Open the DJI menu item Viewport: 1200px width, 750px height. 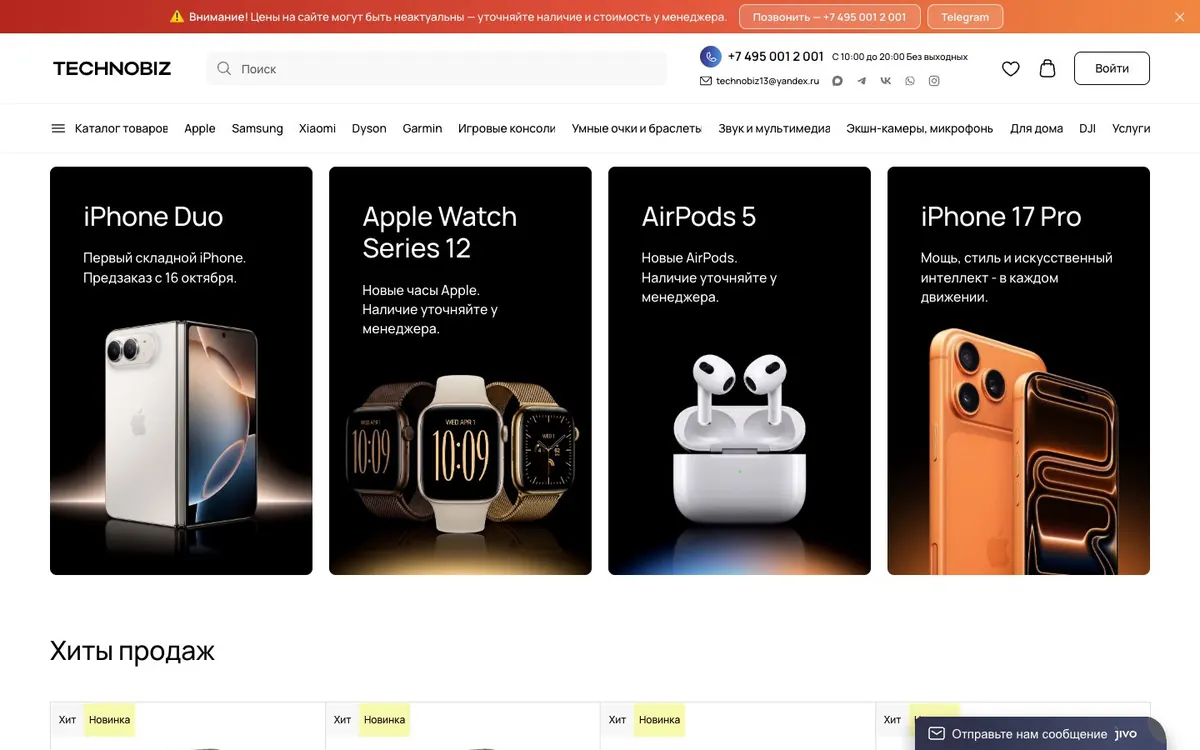1087,128
